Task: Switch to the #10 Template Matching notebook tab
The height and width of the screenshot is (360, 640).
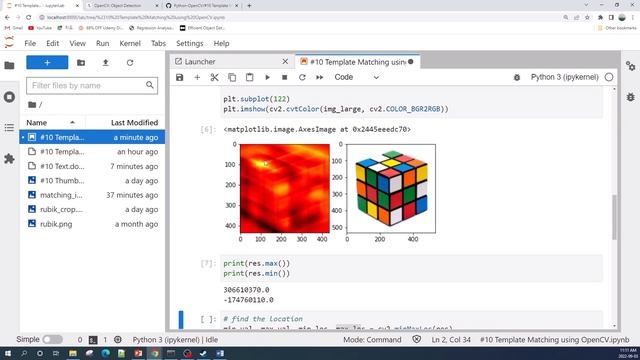Action: click(x=357, y=62)
